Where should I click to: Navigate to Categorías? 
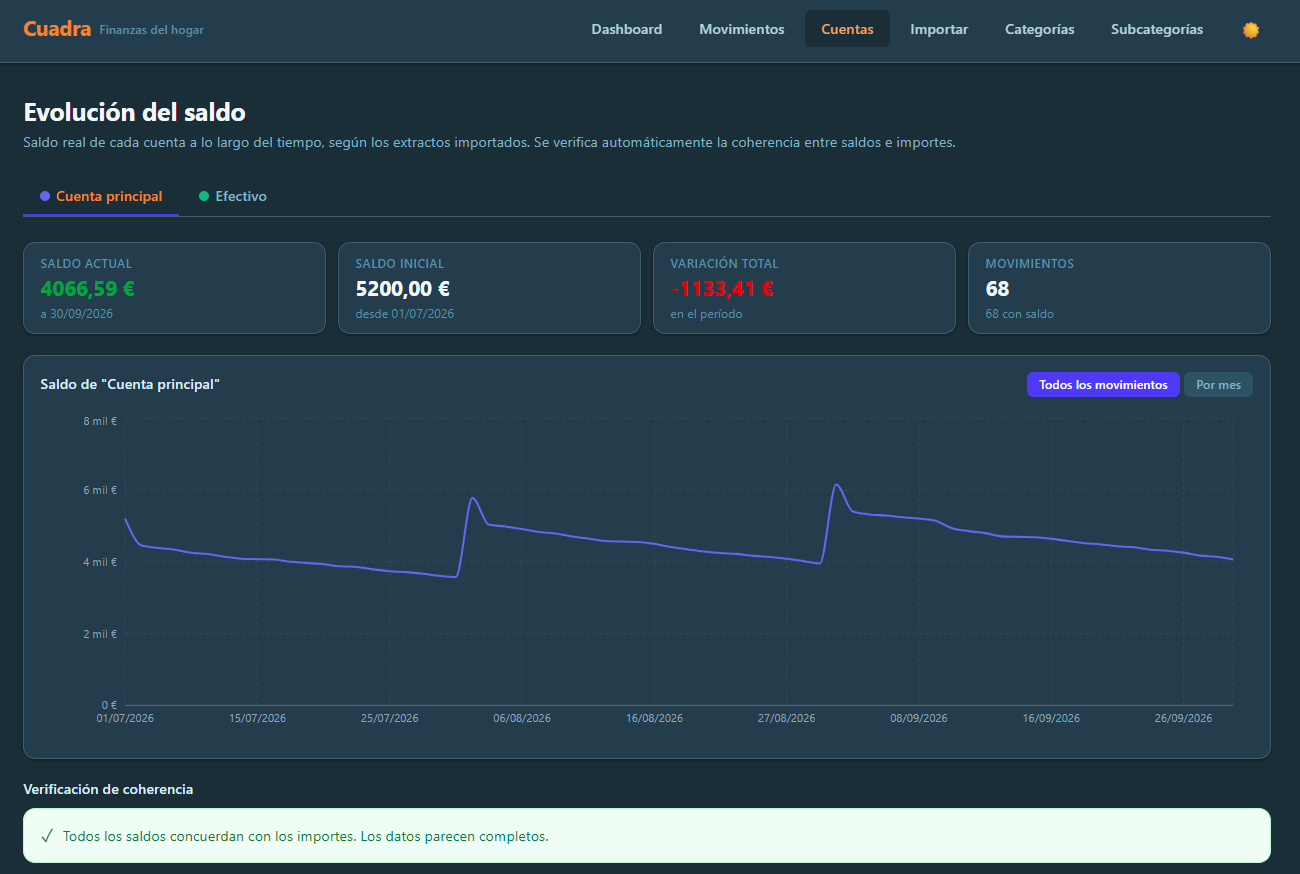[1040, 29]
